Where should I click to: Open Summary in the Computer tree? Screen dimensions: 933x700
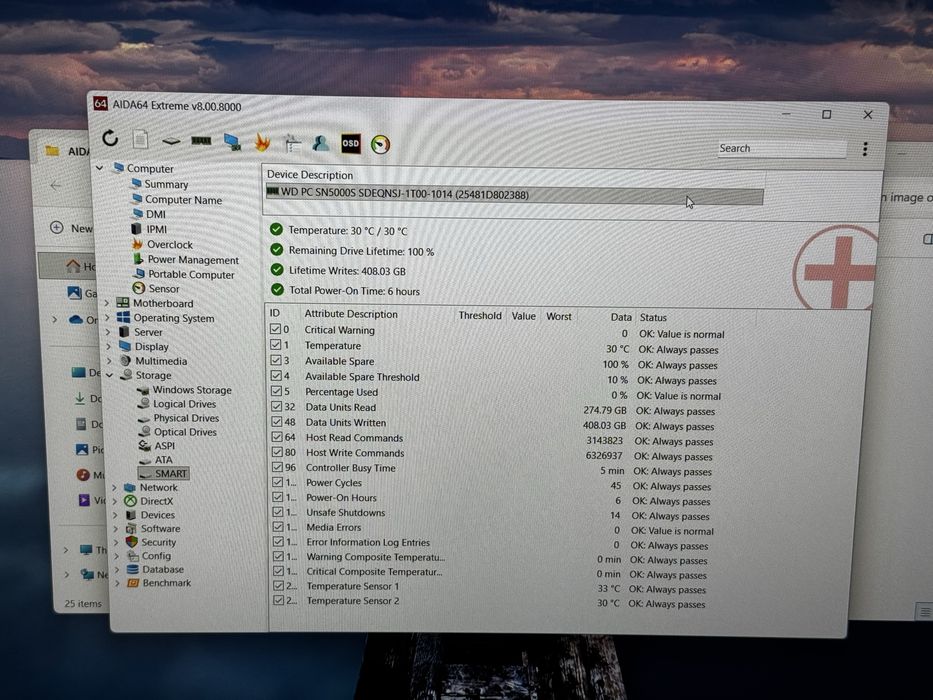coord(166,185)
